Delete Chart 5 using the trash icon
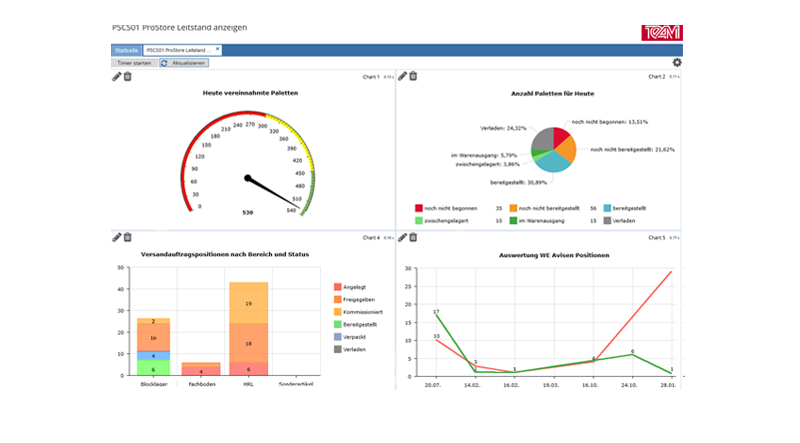 coord(413,237)
